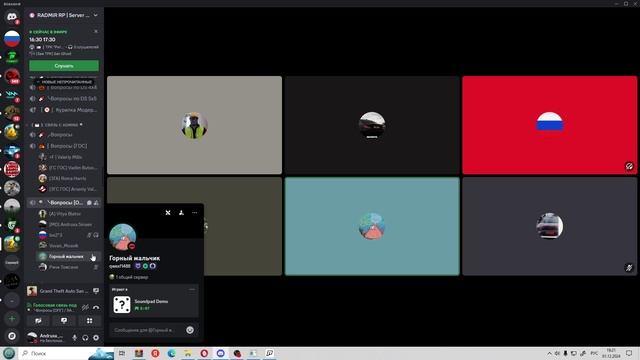Invite people to active Вопросы channel

96,202
